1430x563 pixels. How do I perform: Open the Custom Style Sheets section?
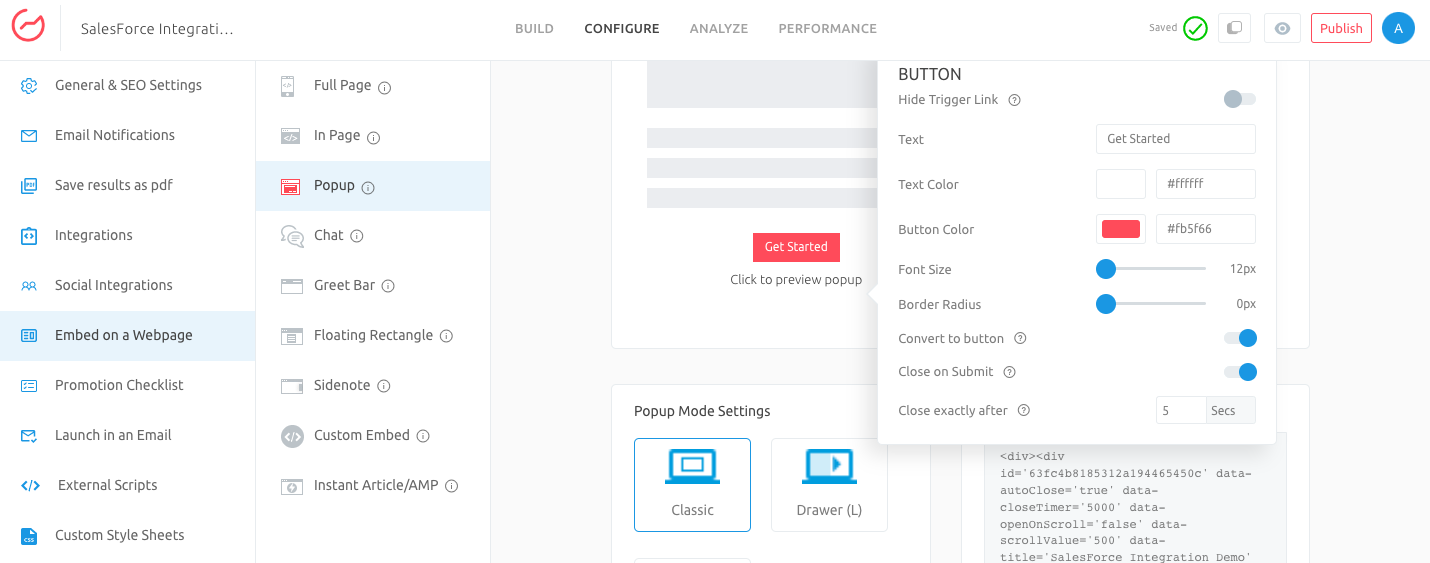pyautogui.click(x=128, y=536)
